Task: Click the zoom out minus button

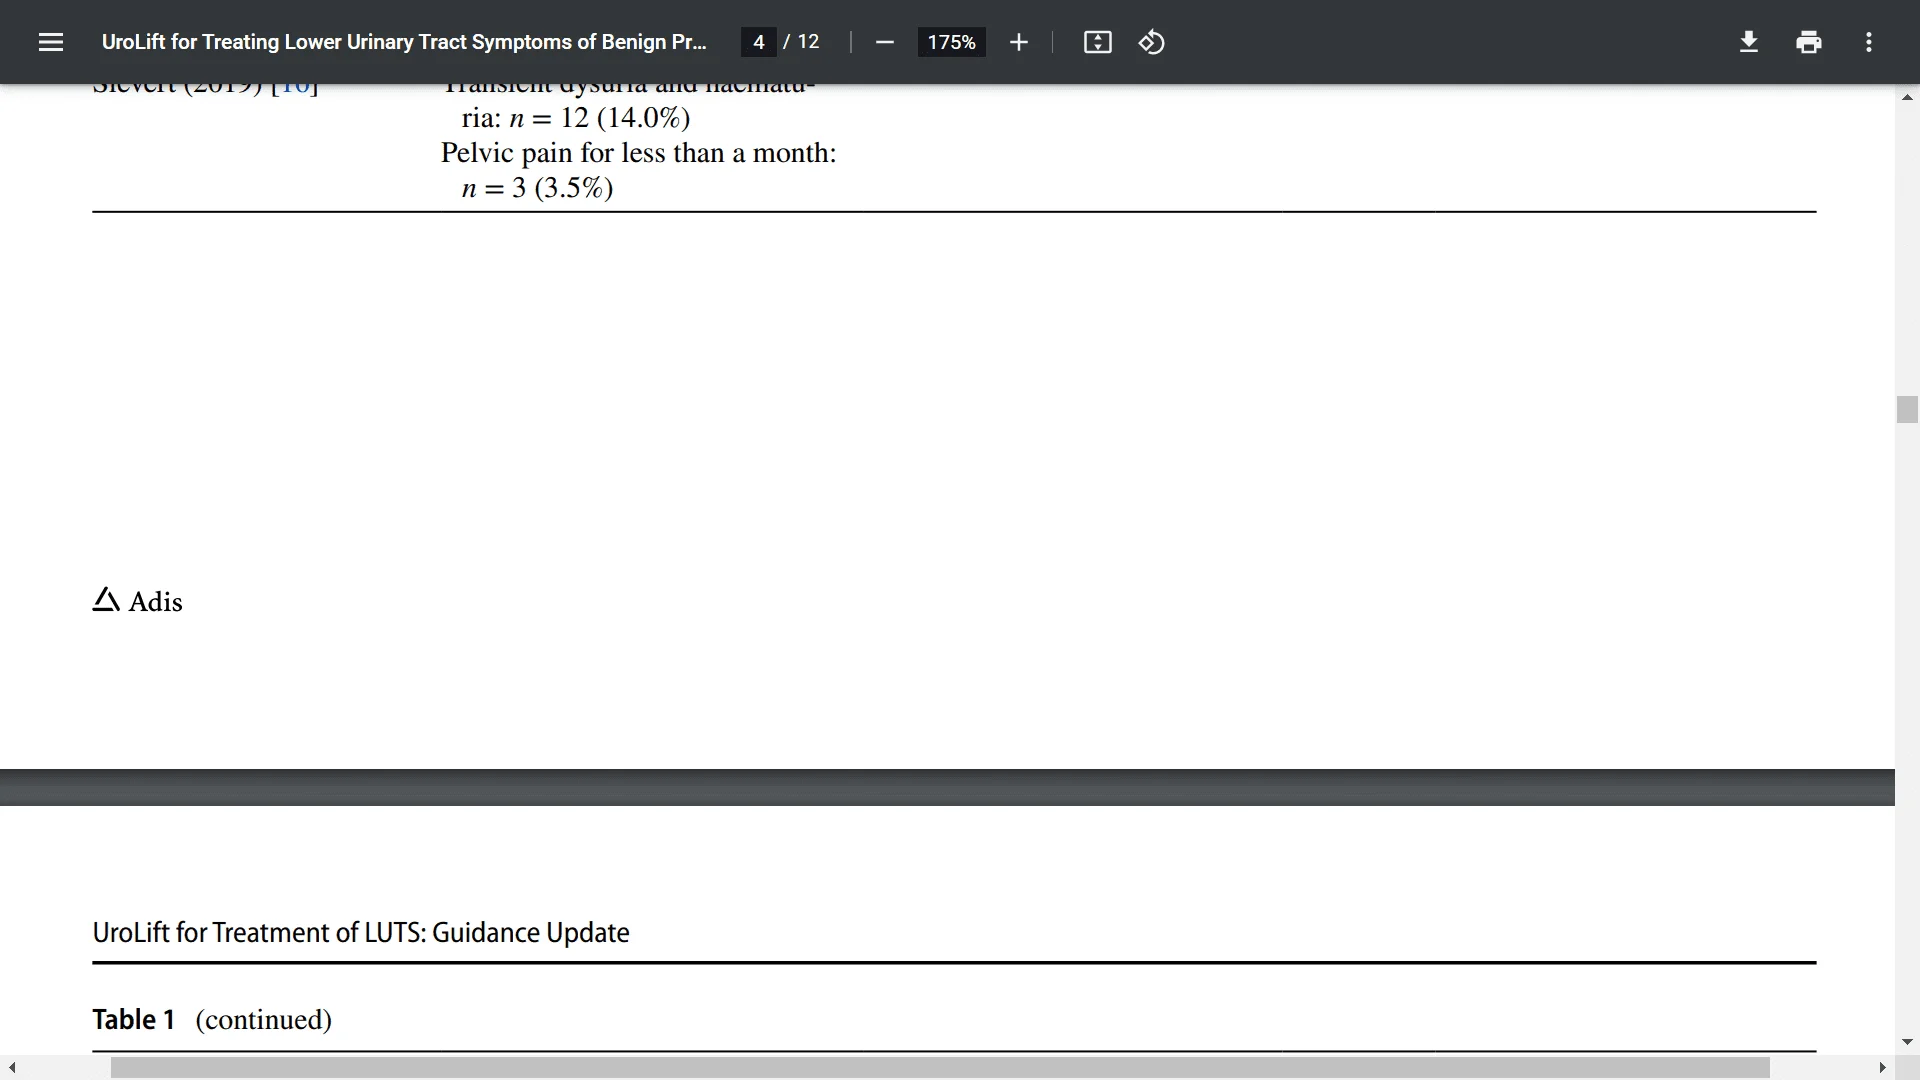Action: click(x=884, y=42)
